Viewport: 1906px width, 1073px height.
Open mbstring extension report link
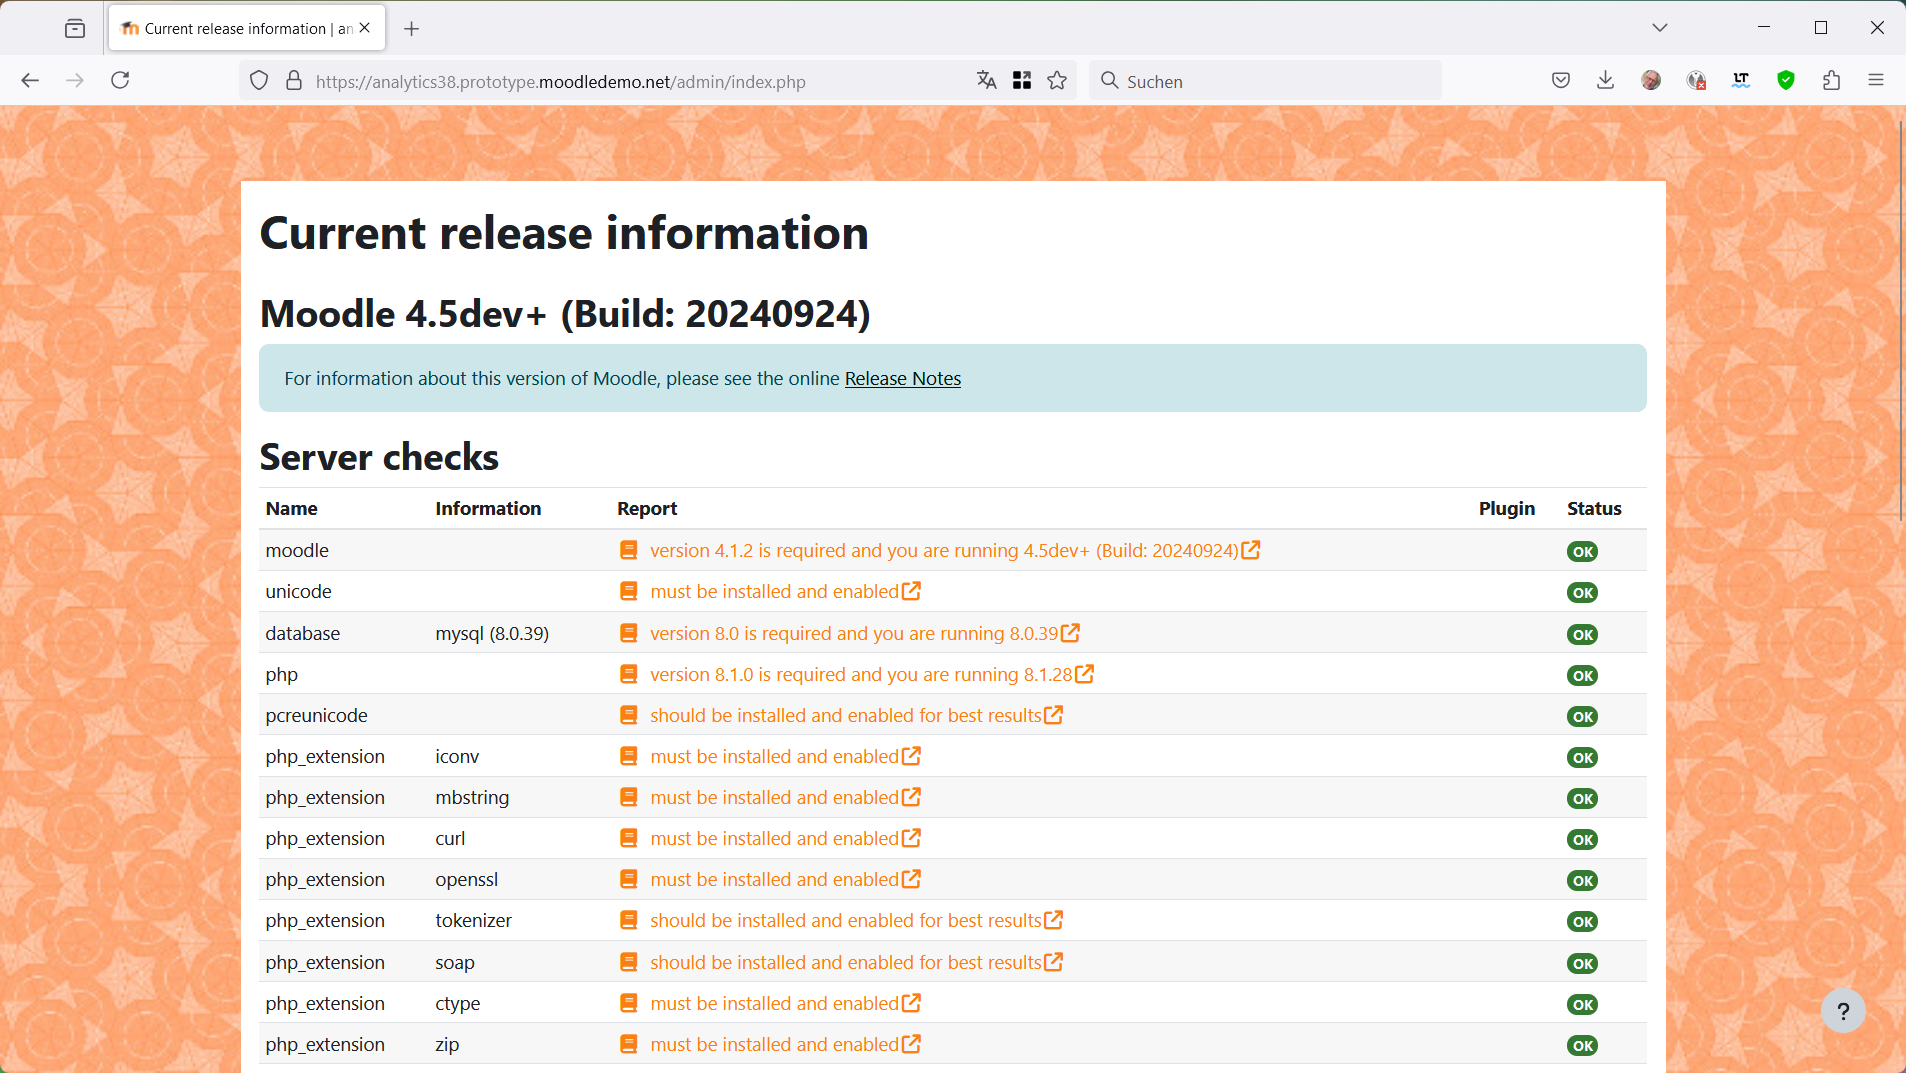click(x=785, y=798)
